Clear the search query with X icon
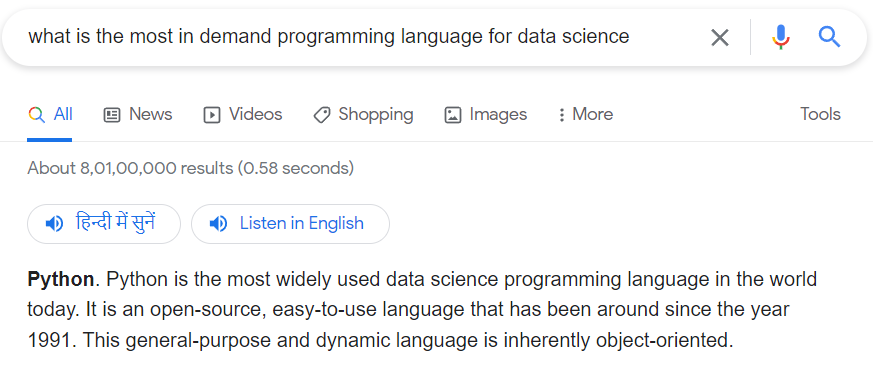Image resolution: width=873 pixels, height=376 pixels. (719, 37)
